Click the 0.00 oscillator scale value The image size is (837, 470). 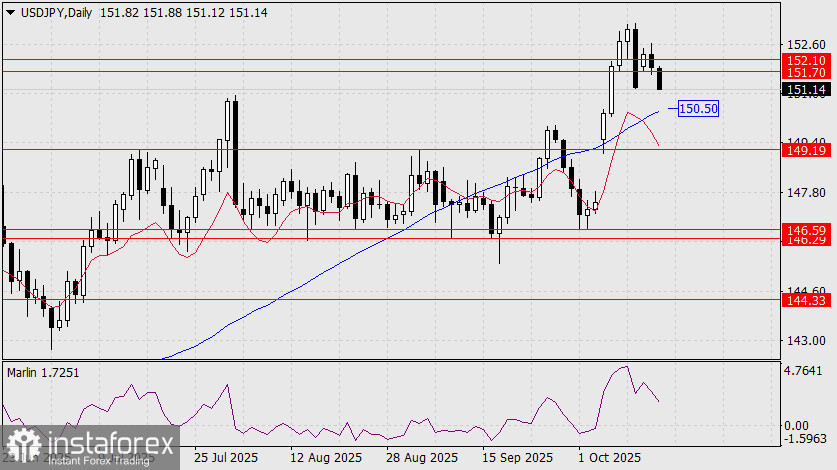[796, 426]
